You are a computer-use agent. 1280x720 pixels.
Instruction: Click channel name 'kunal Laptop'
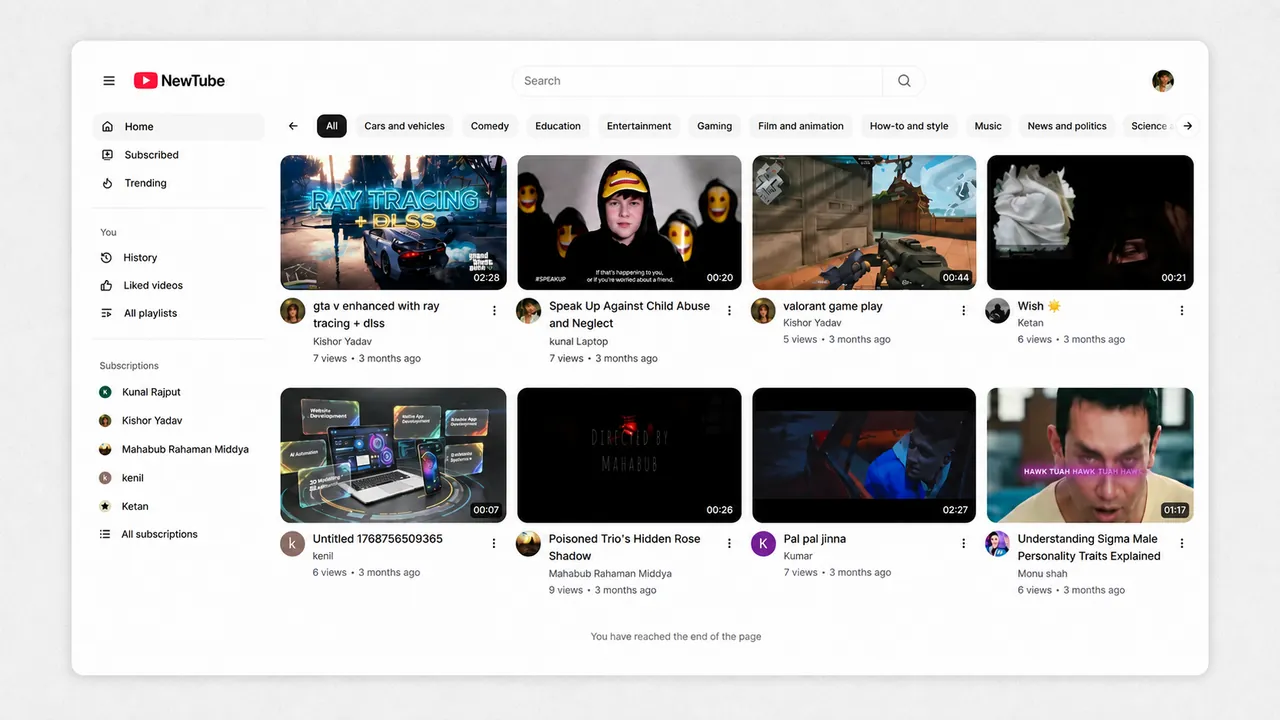578,341
